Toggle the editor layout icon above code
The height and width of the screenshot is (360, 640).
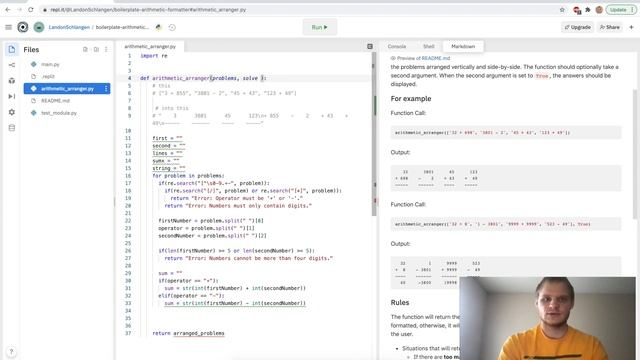[x=370, y=47]
